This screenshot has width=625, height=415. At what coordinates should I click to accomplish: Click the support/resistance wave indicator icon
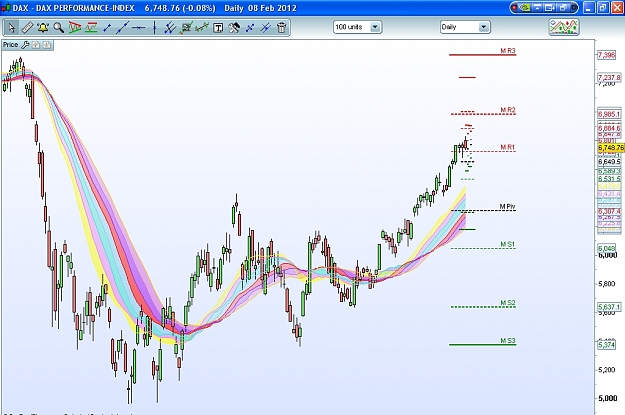pyautogui.click(x=91, y=28)
